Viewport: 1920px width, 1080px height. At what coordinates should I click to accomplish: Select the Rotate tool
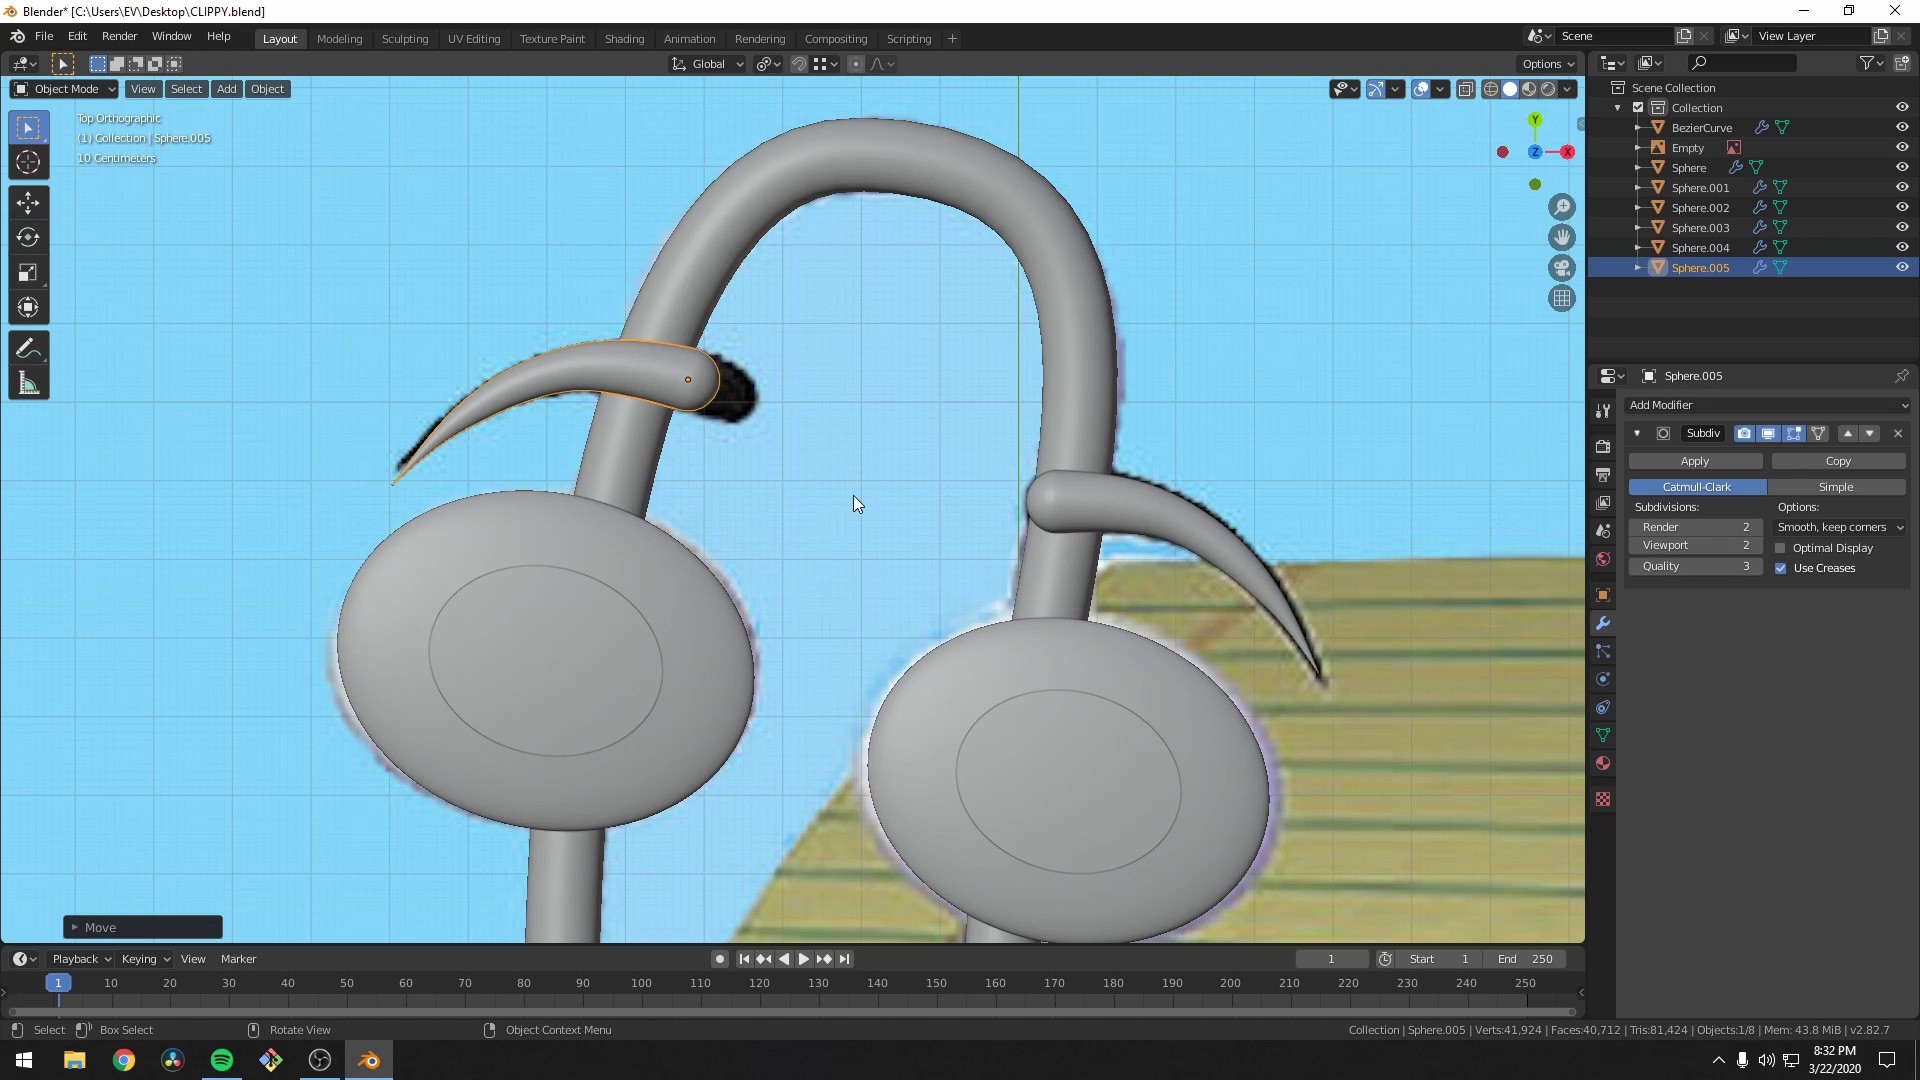click(28, 237)
